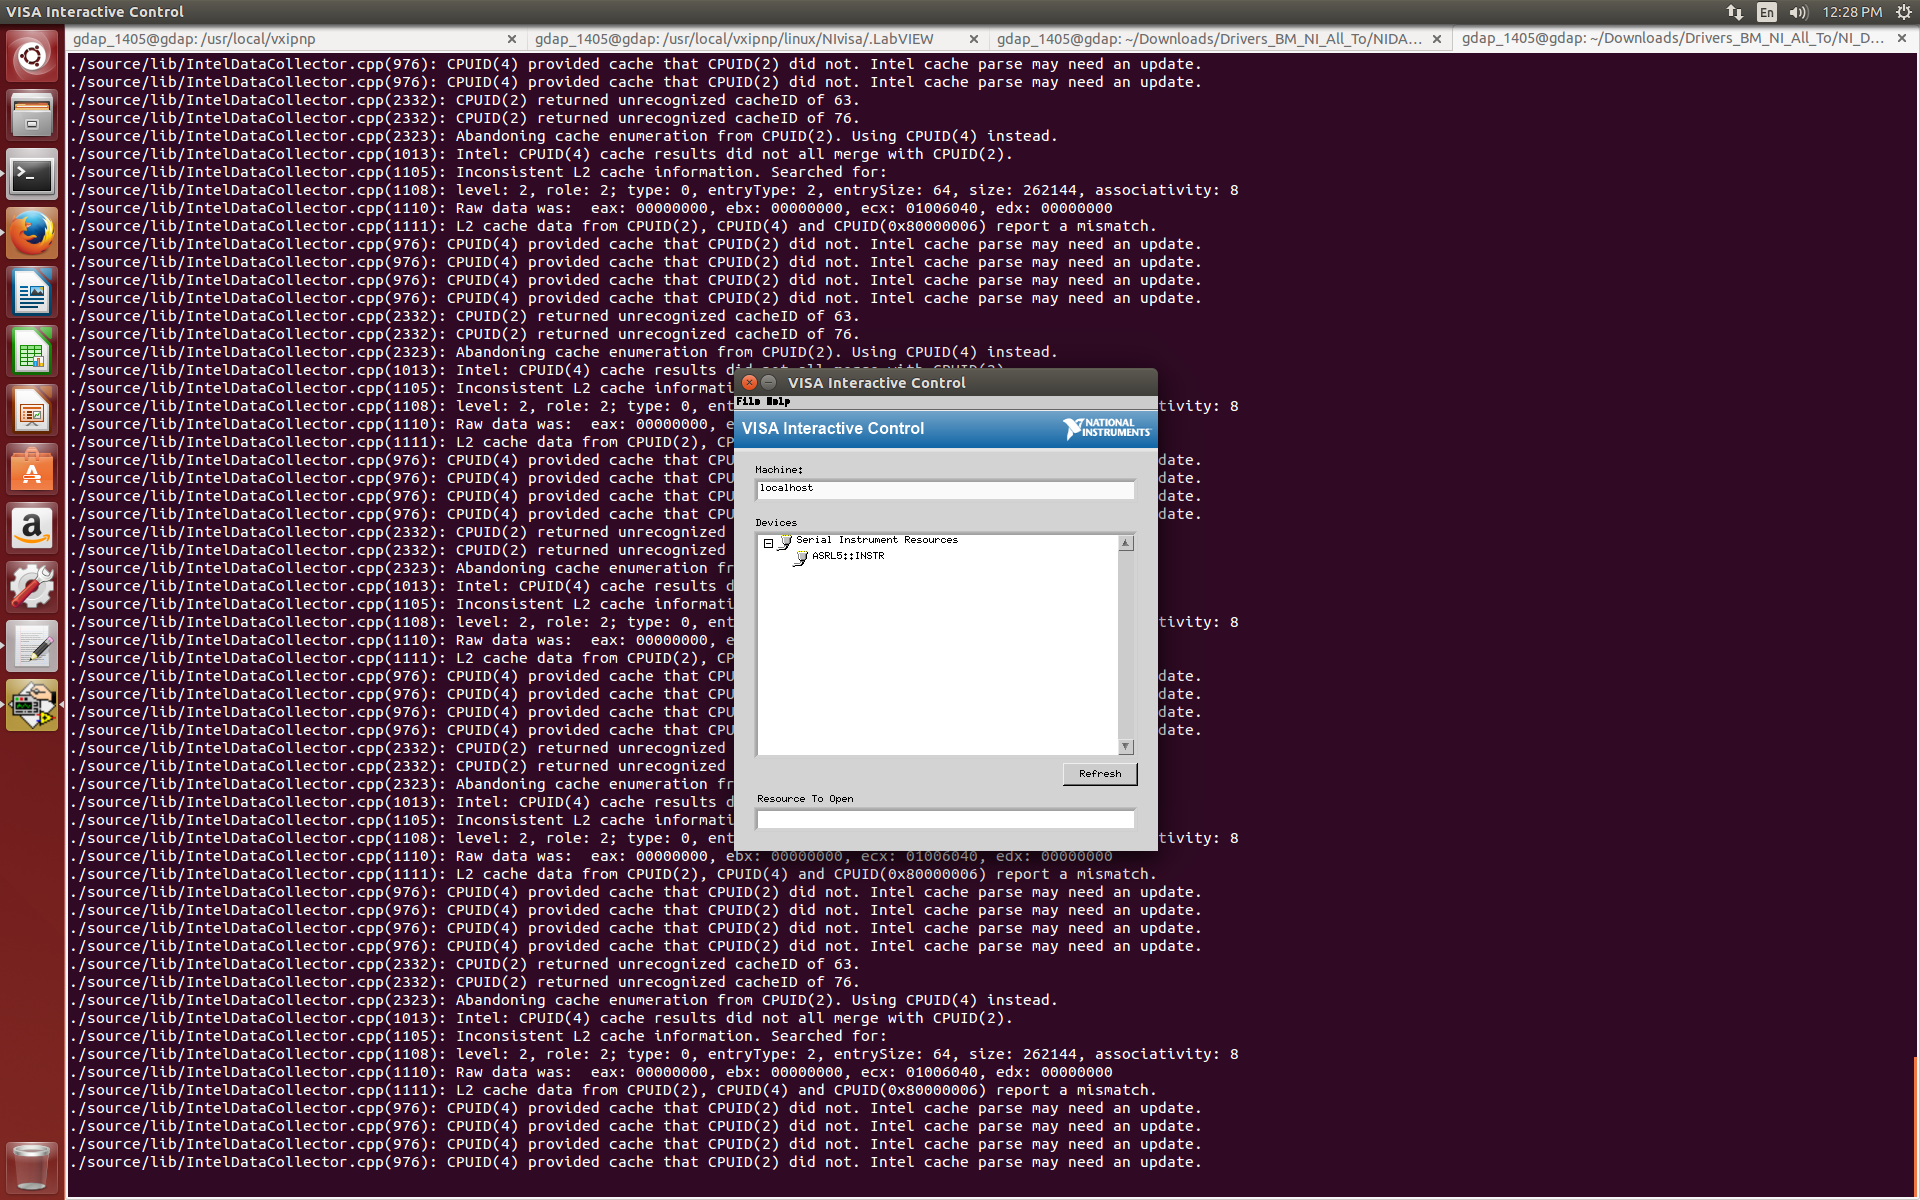
Task: Launch Terminal icon in launcher
Action: (32, 175)
